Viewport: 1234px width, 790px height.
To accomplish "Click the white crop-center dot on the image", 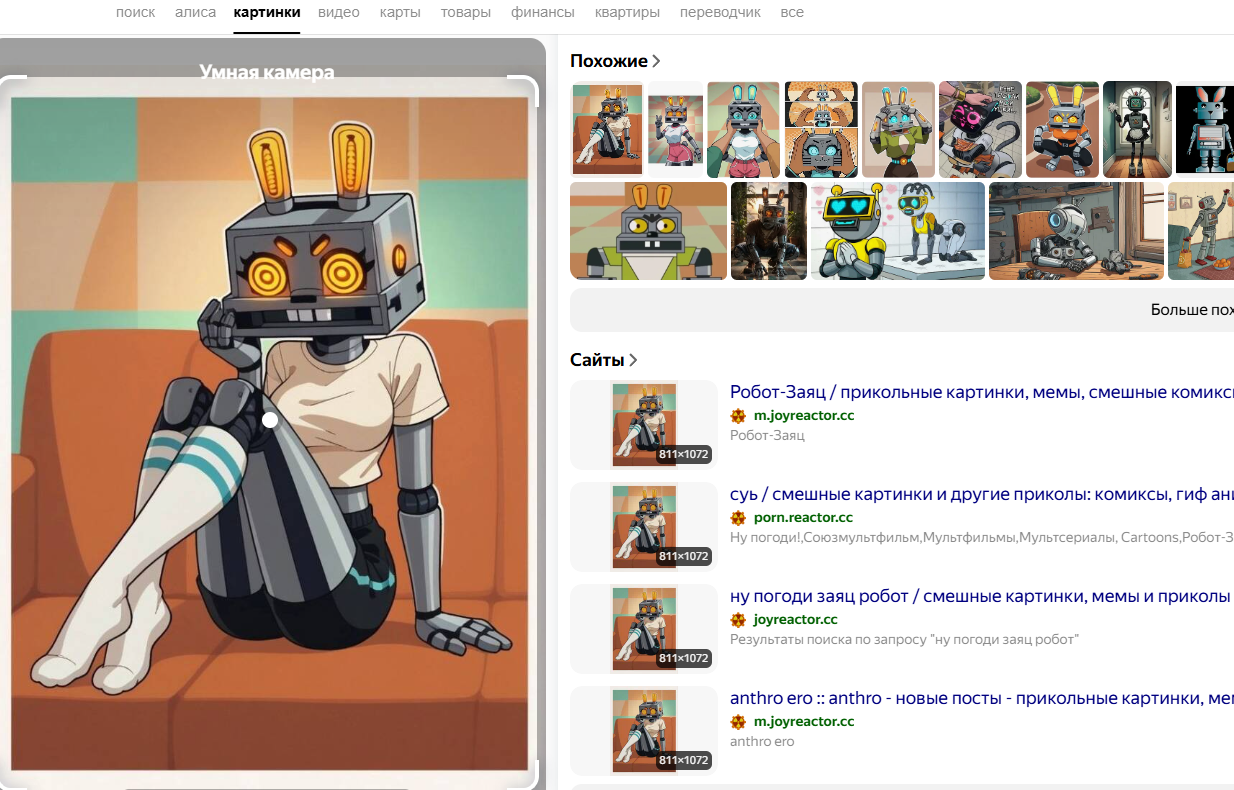I will tap(270, 420).
